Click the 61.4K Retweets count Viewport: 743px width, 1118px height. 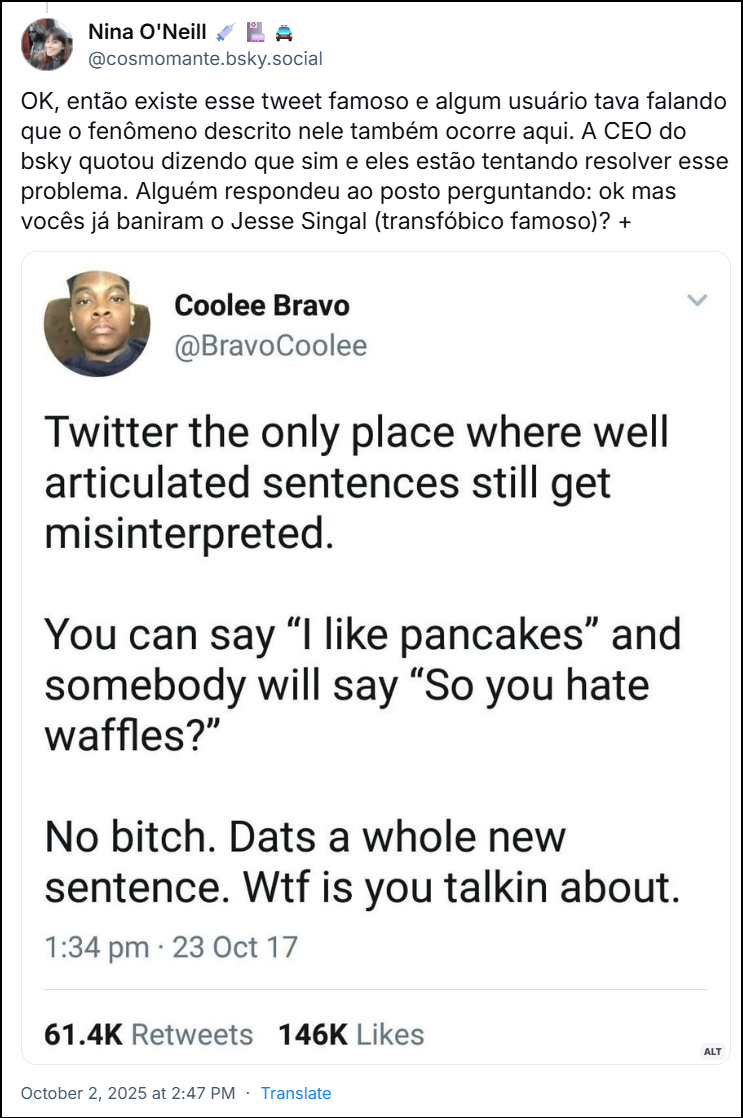coord(149,1033)
